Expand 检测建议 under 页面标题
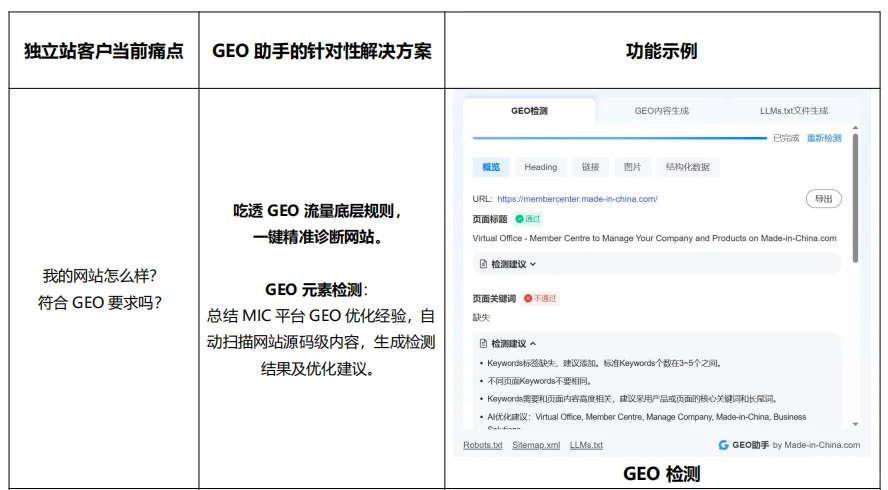 [656, 264]
